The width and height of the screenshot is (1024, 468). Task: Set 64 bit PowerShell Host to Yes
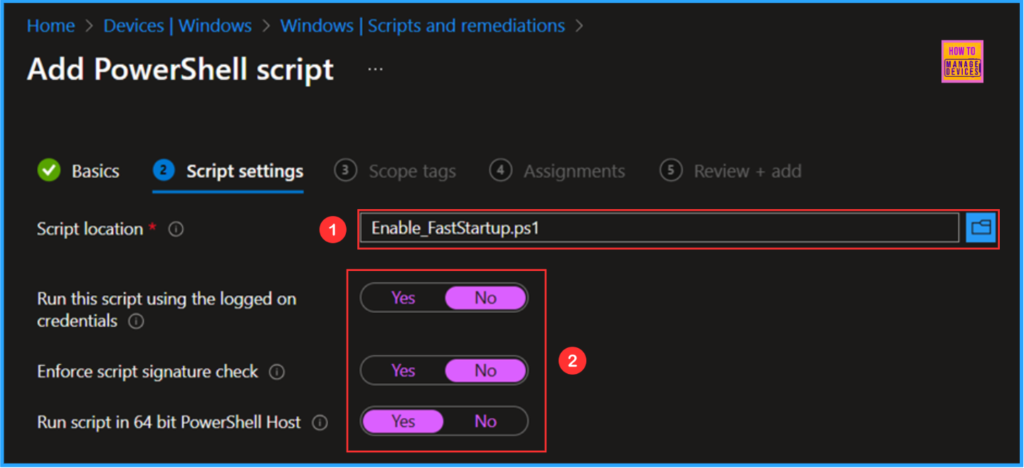pos(403,421)
